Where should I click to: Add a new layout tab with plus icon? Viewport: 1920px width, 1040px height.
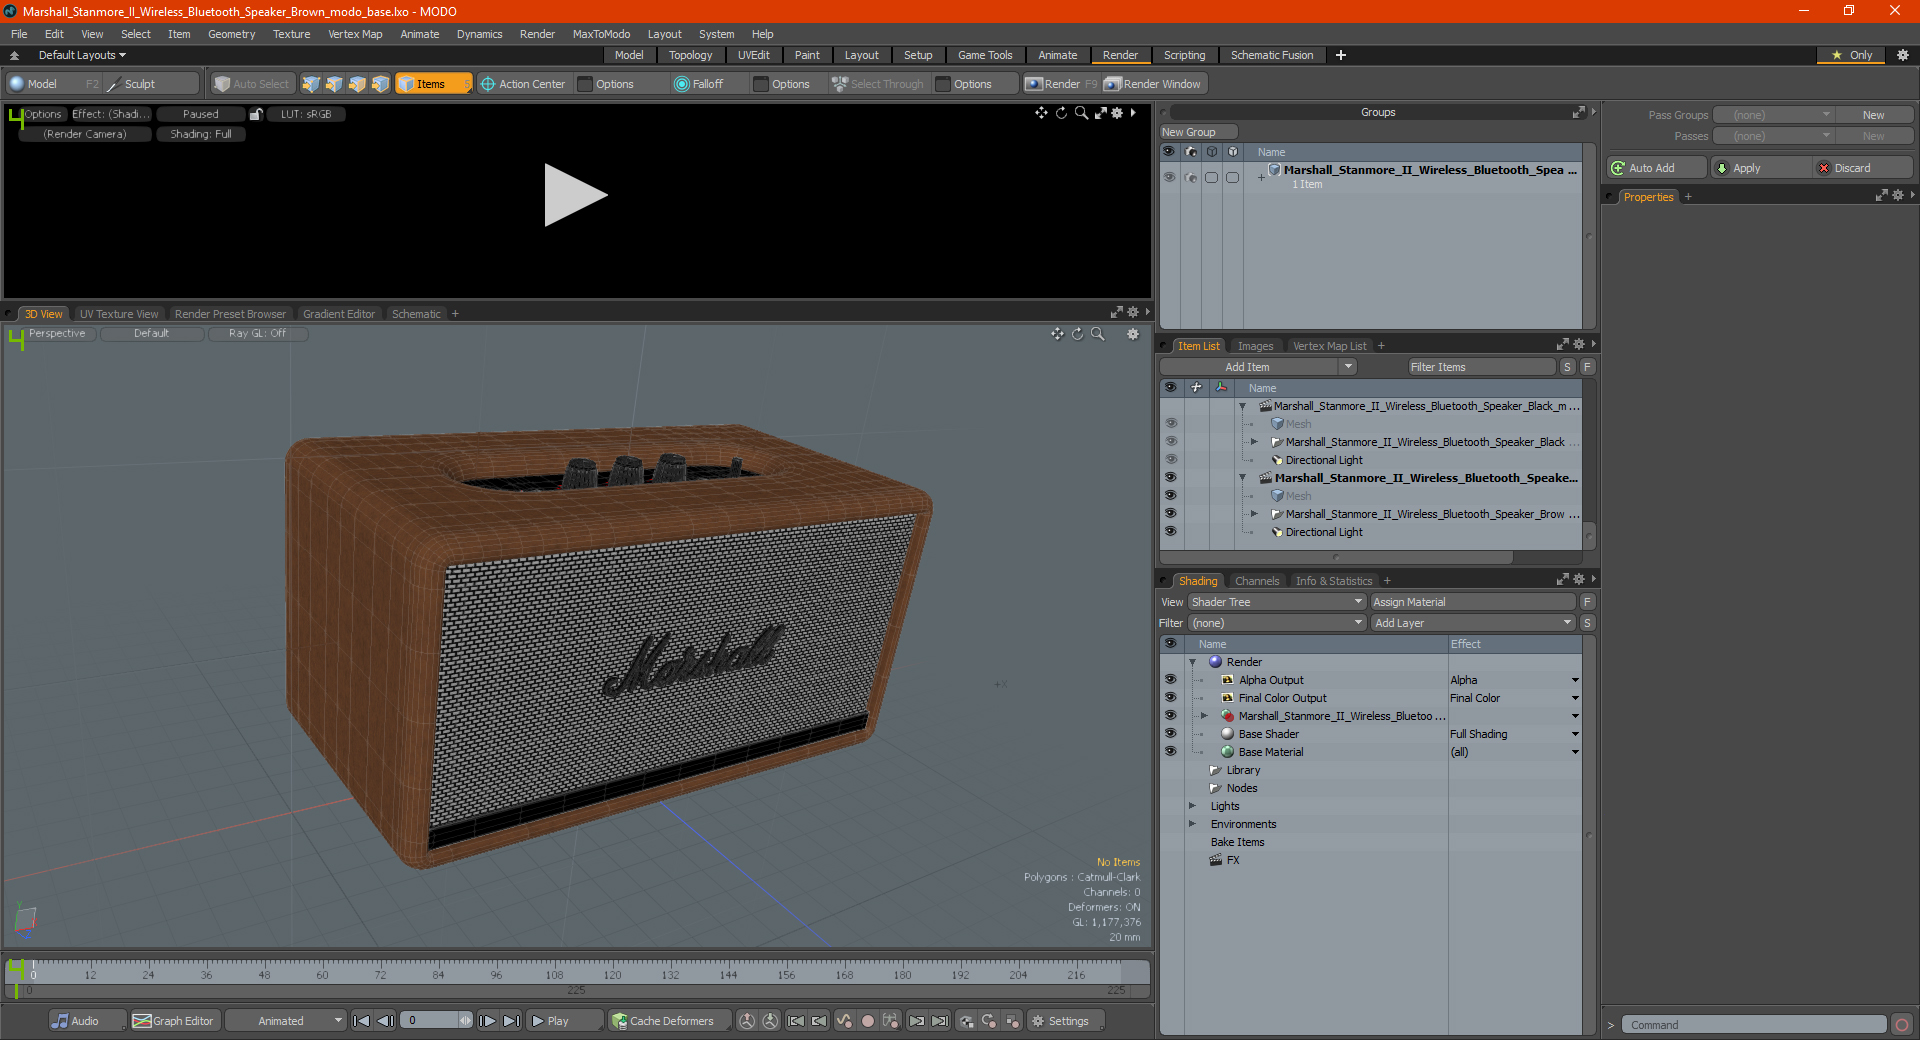pos(1341,55)
